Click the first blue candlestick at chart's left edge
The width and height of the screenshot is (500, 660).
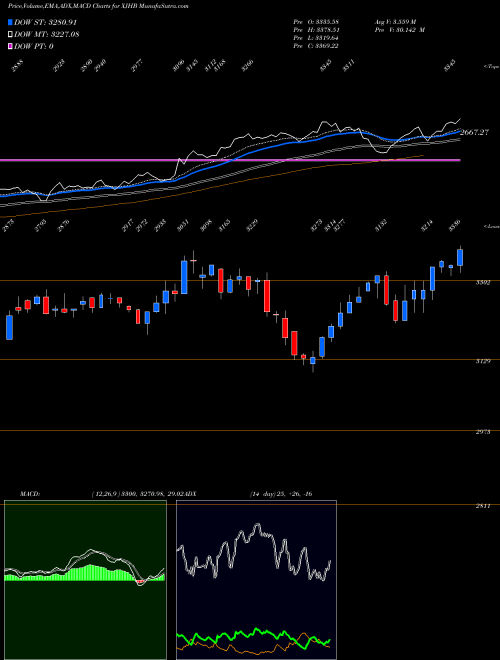[9, 327]
